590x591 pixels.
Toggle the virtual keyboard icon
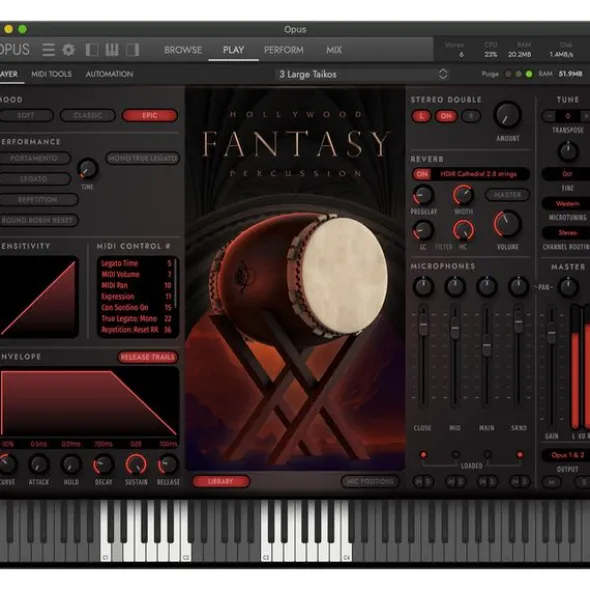click(x=112, y=50)
